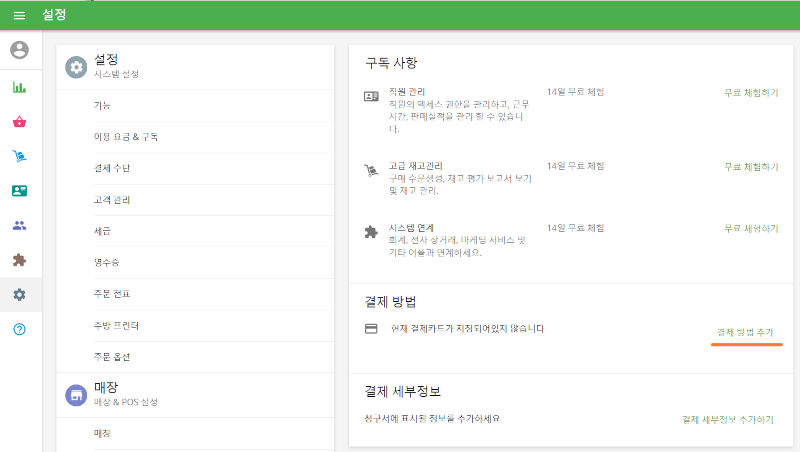Open the help question mark icon

(20, 330)
